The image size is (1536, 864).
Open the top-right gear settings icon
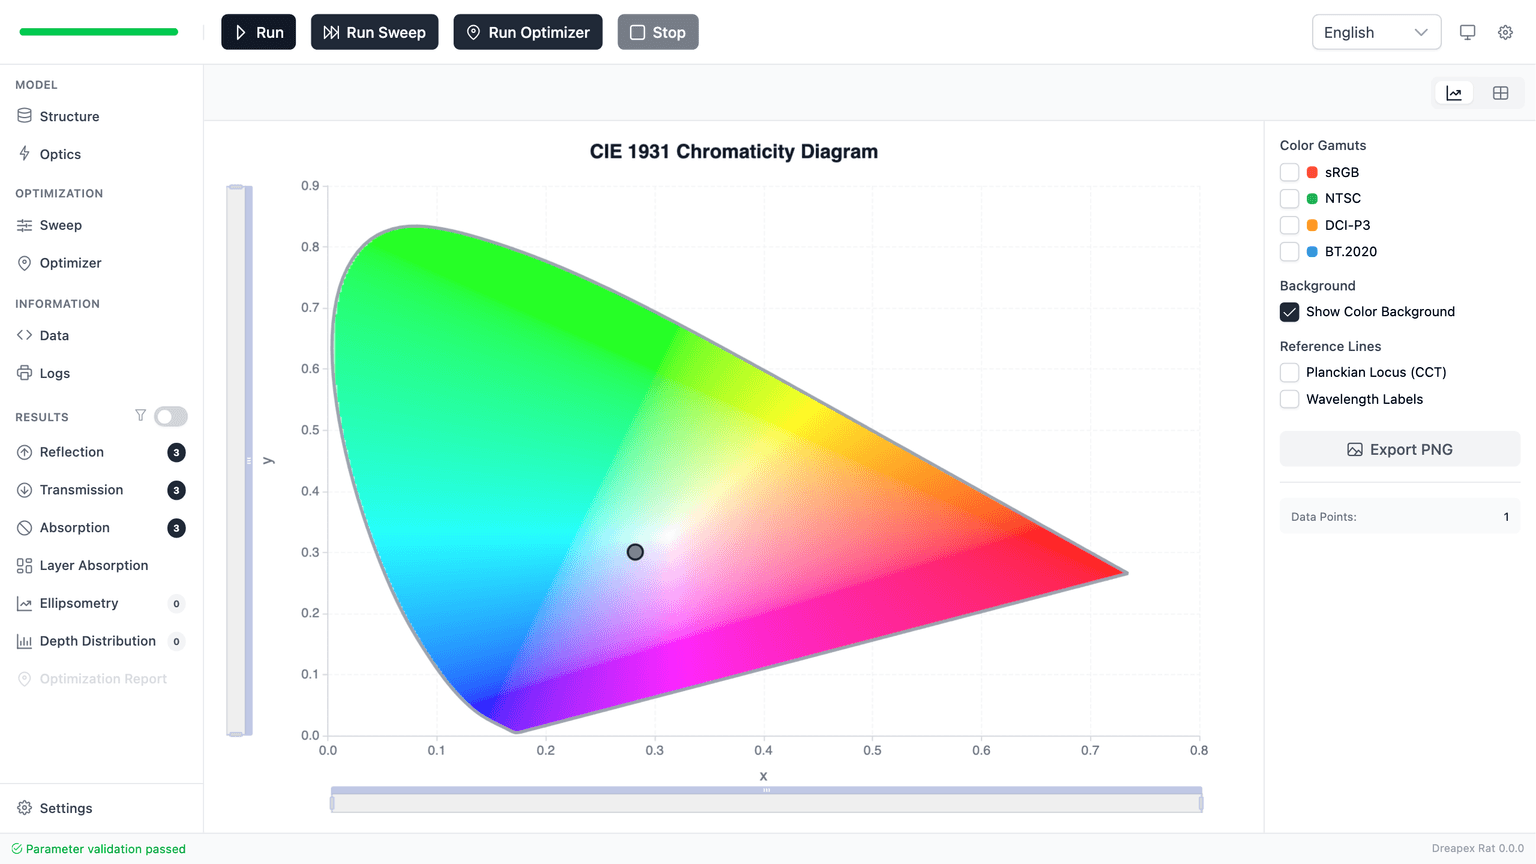(x=1505, y=32)
